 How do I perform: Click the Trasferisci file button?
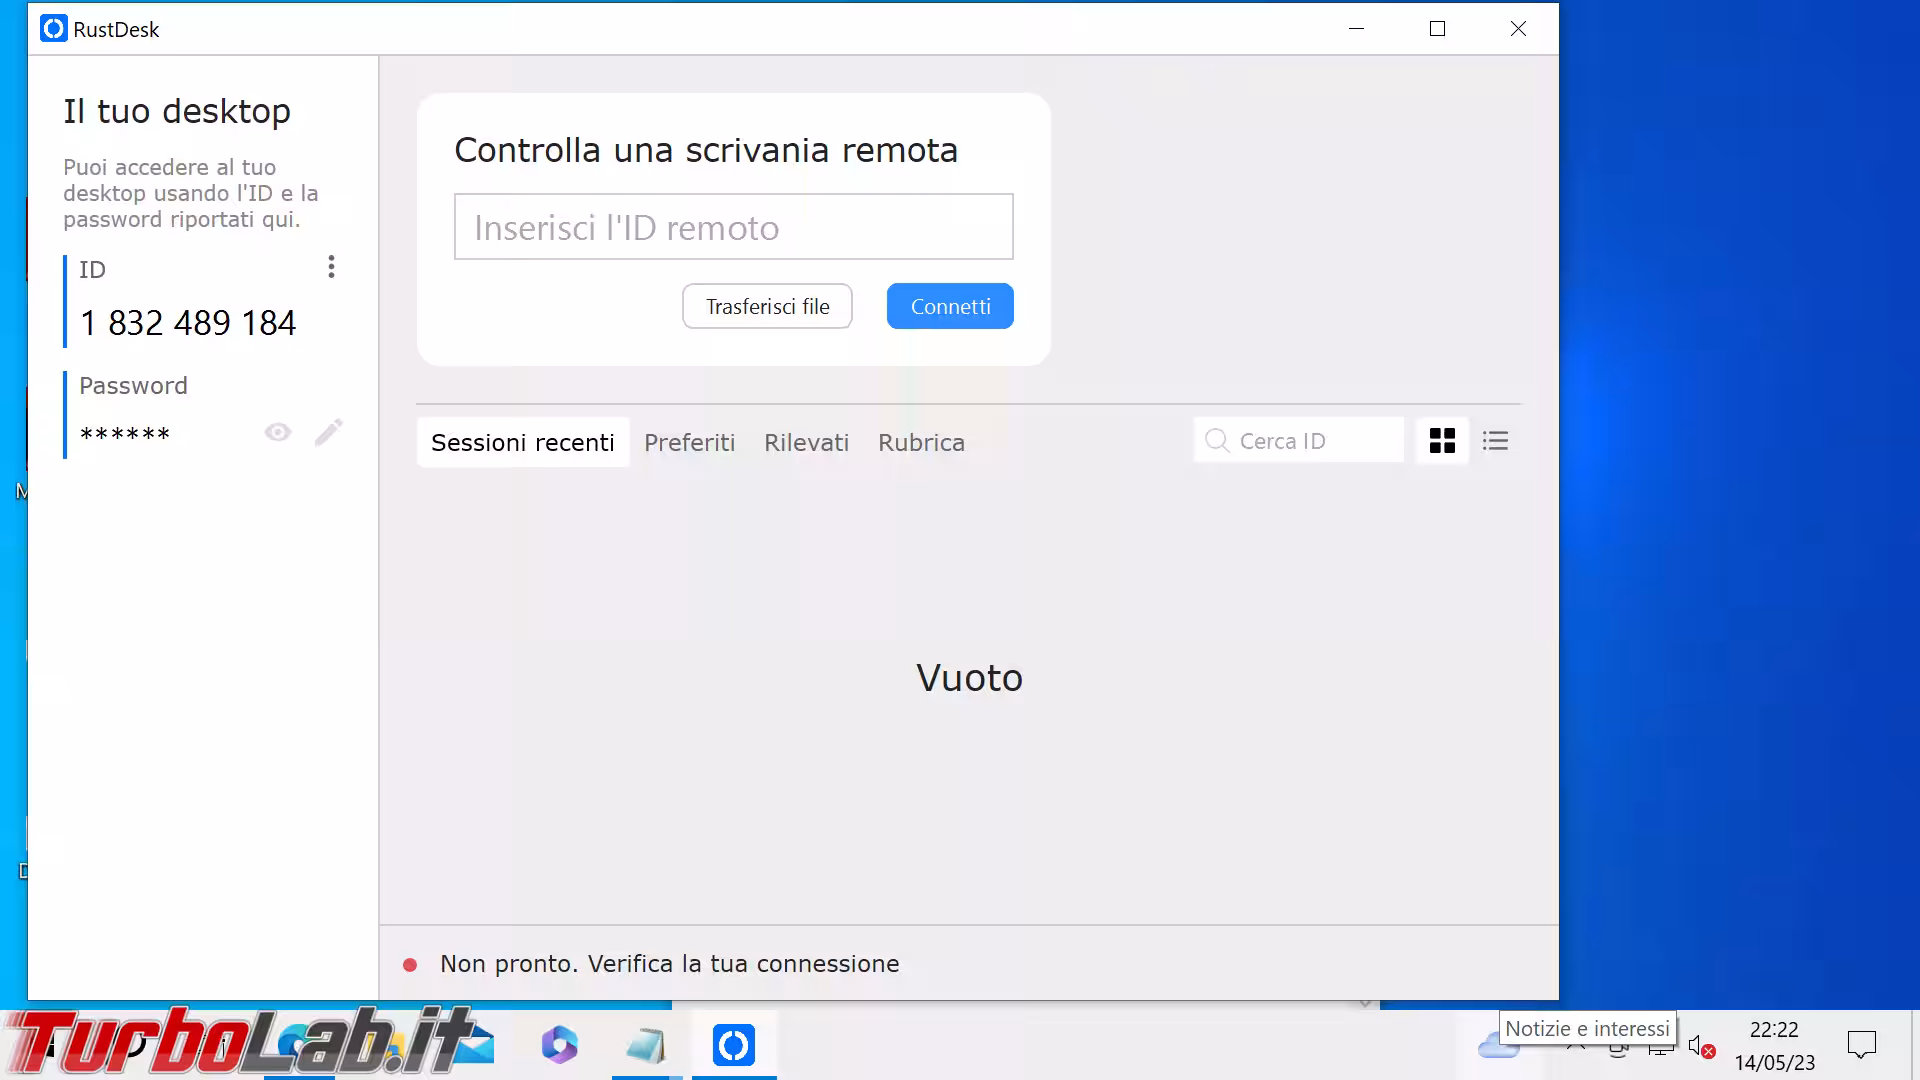click(767, 306)
